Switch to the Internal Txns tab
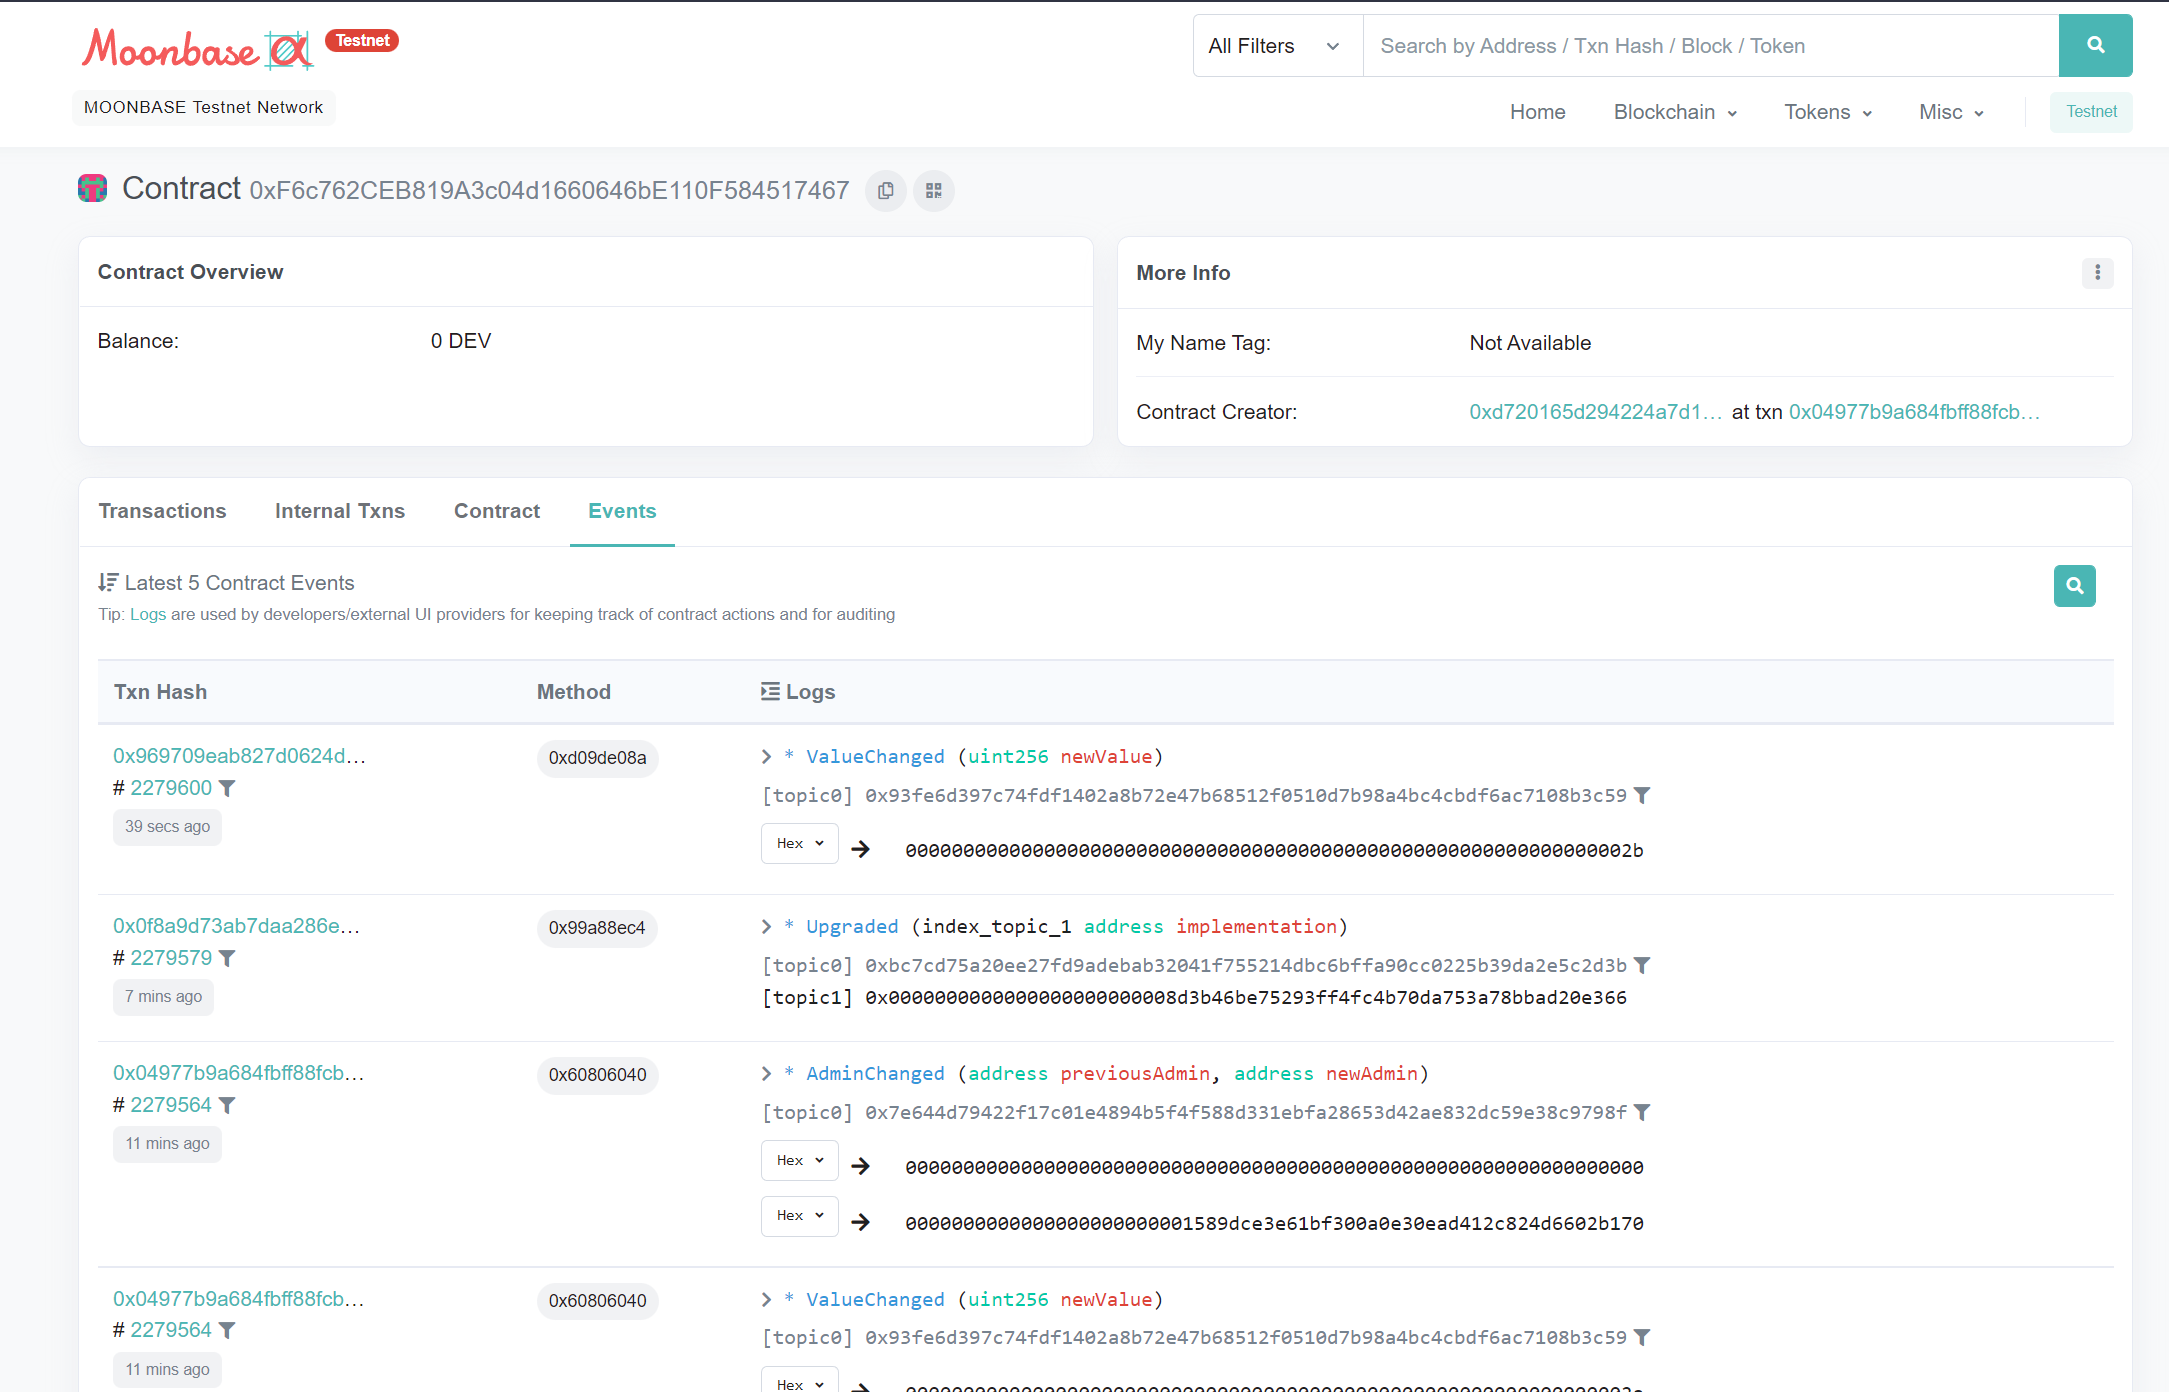The width and height of the screenshot is (2169, 1392). tap(340, 511)
